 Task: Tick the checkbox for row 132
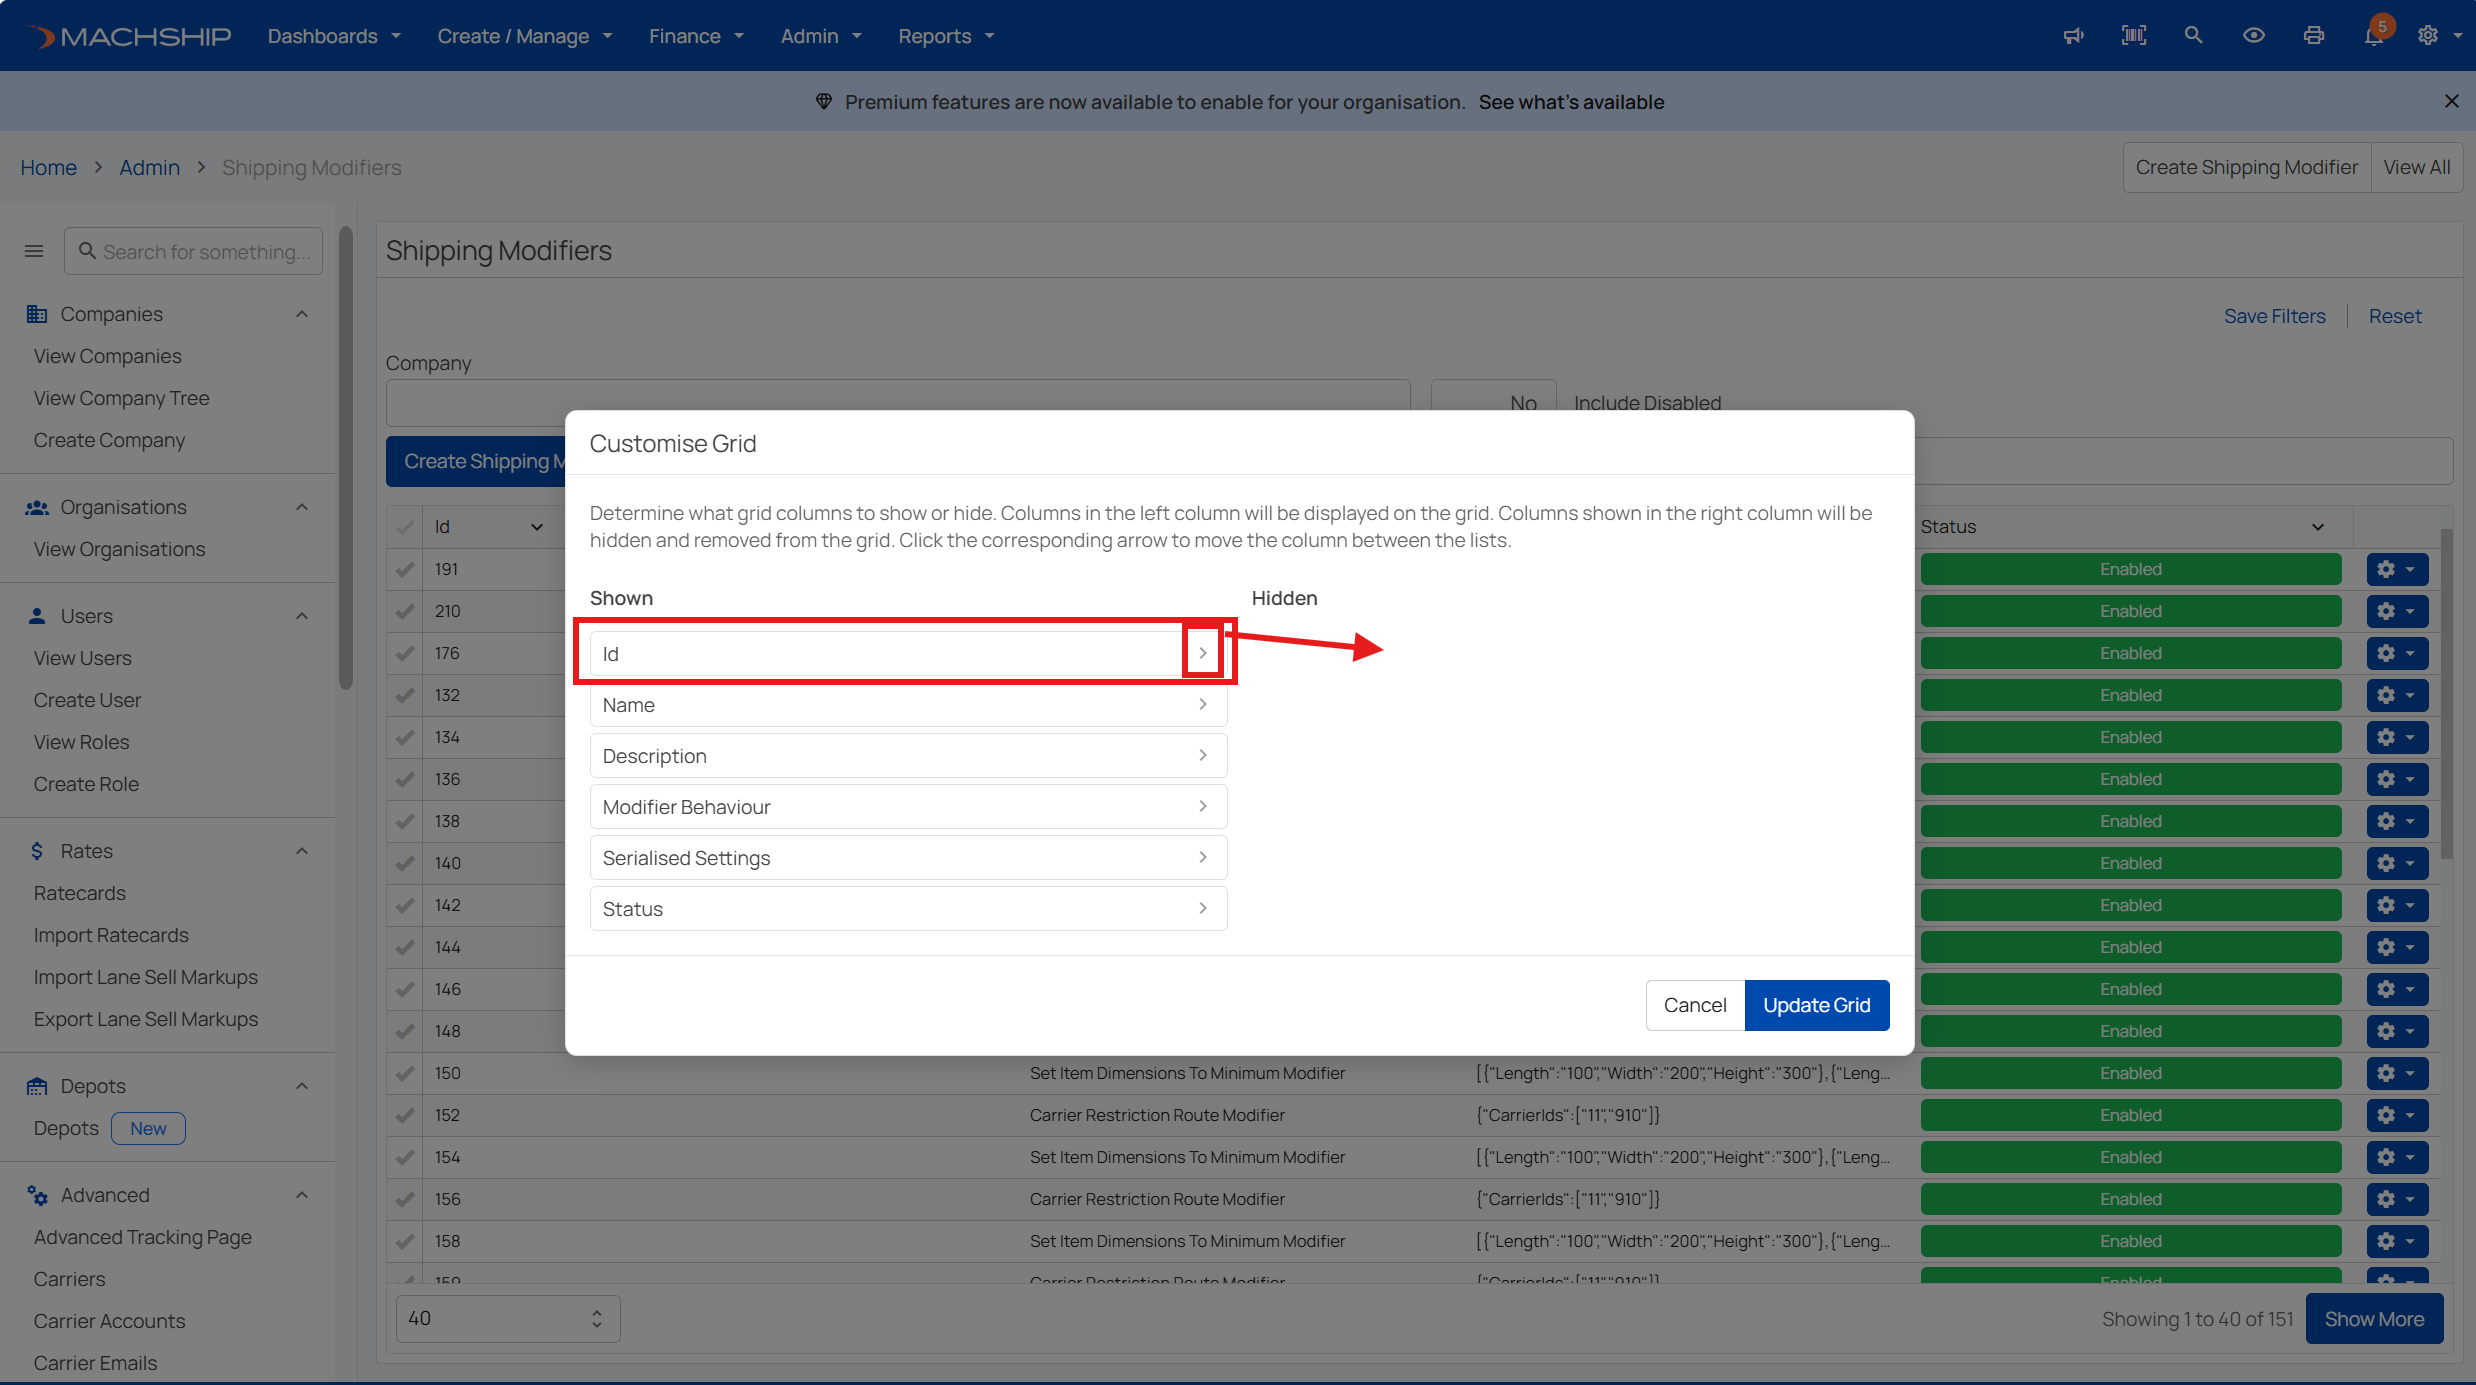[x=405, y=695]
